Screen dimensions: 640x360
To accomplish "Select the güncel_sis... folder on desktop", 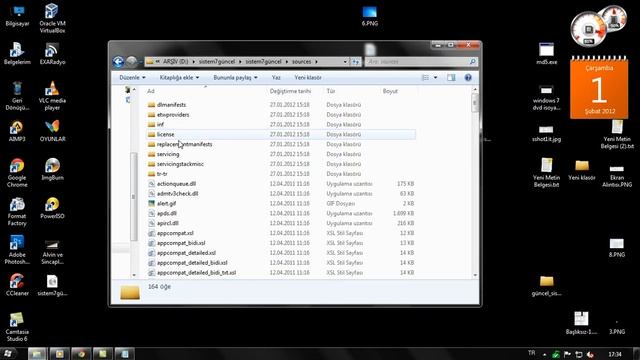I will [546, 286].
